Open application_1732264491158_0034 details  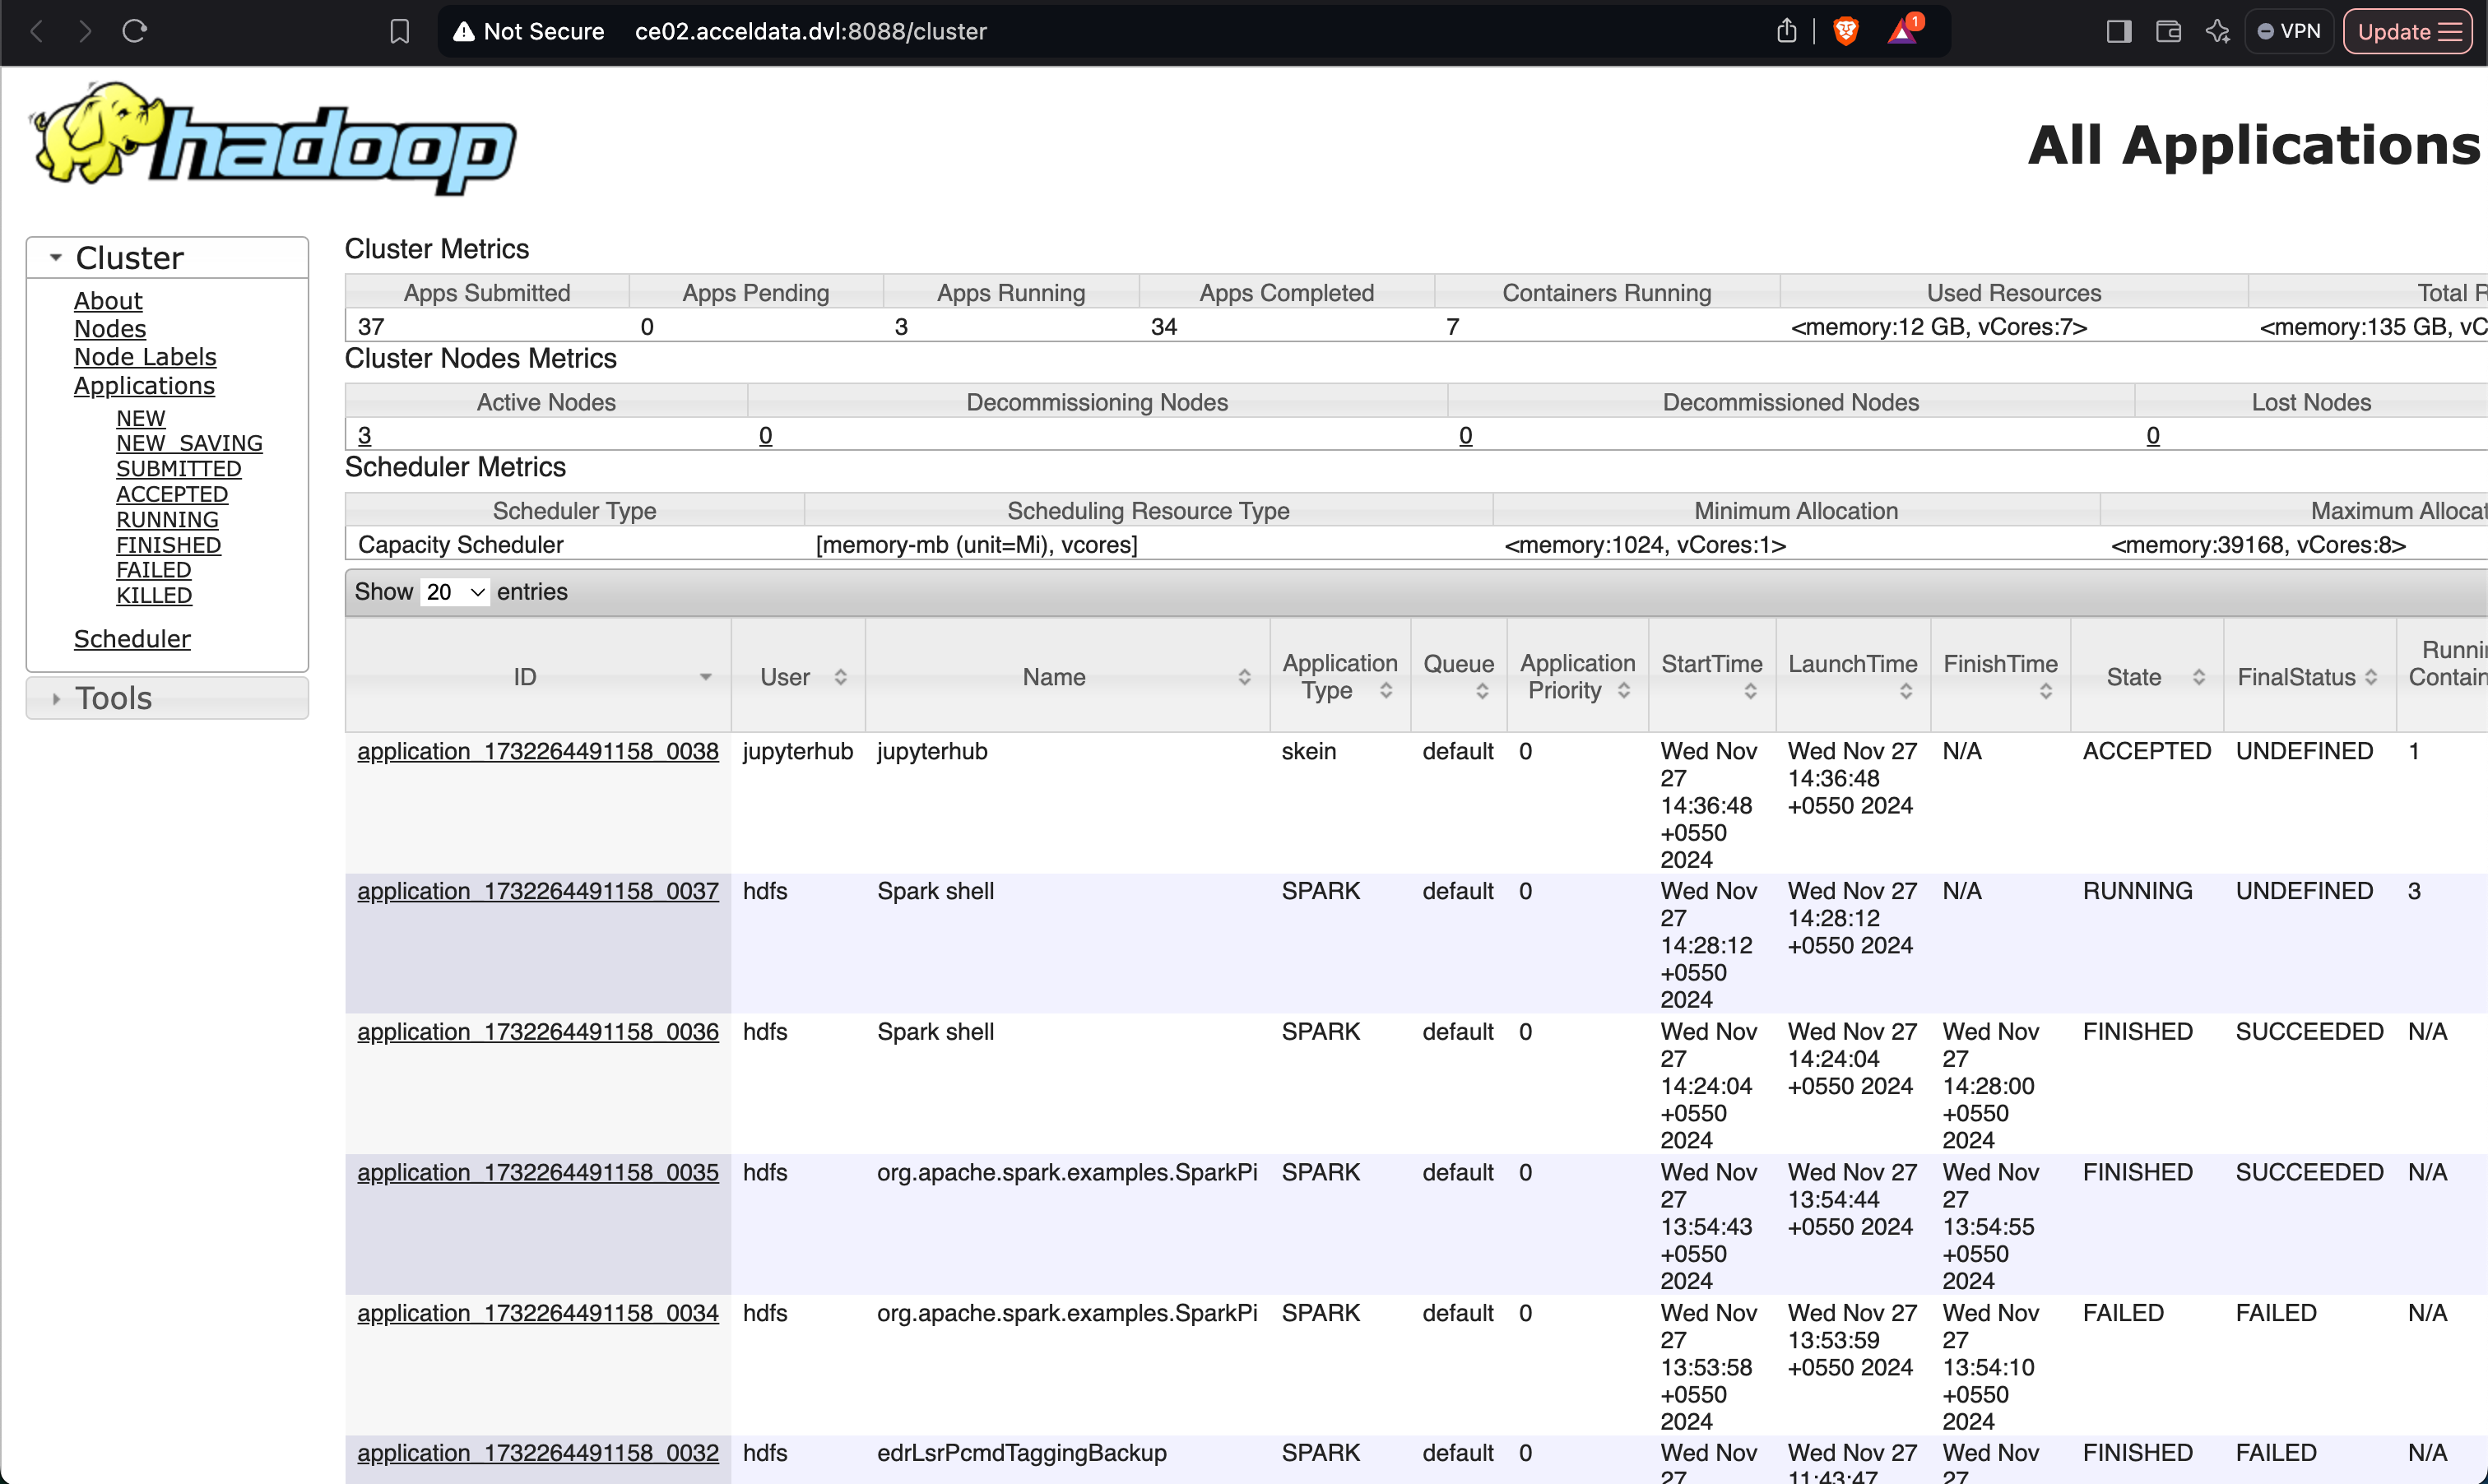[538, 1314]
